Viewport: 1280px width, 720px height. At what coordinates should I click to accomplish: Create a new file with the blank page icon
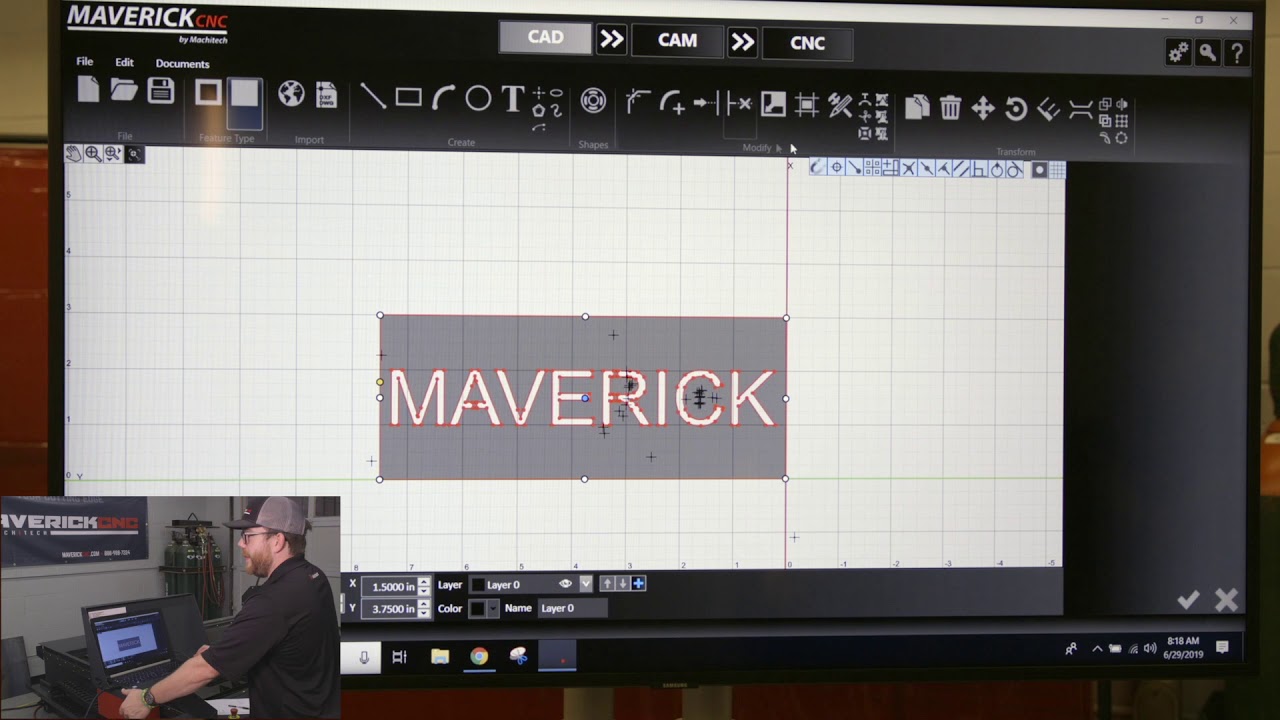[88, 91]
